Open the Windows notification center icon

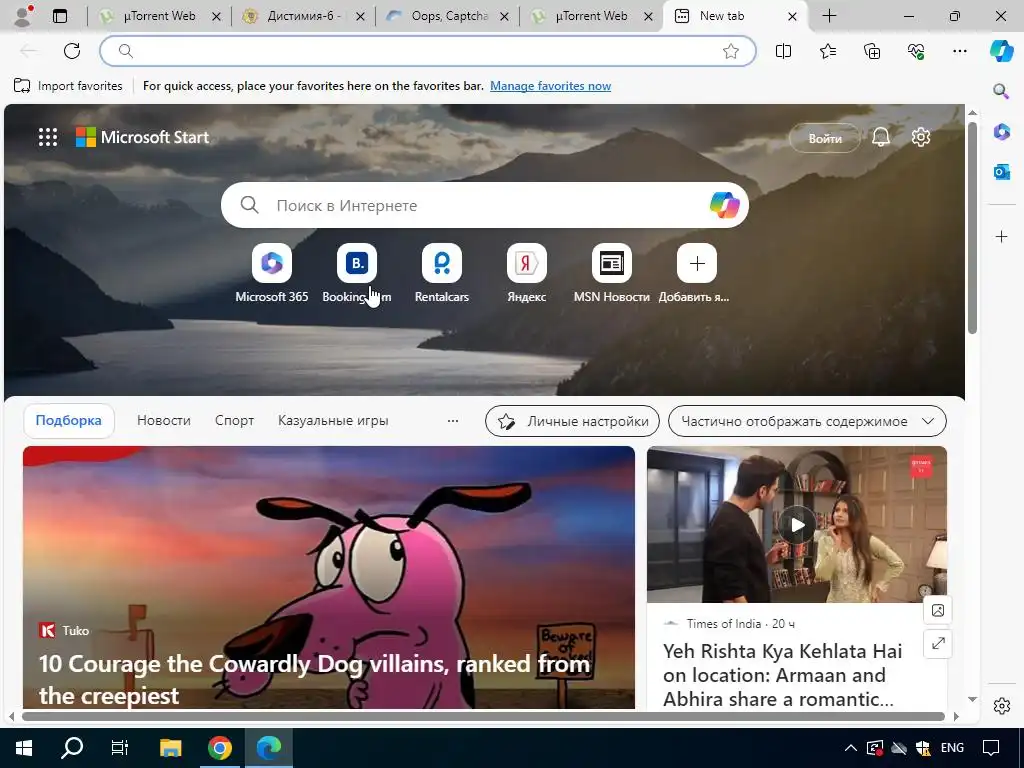(991, 748)
